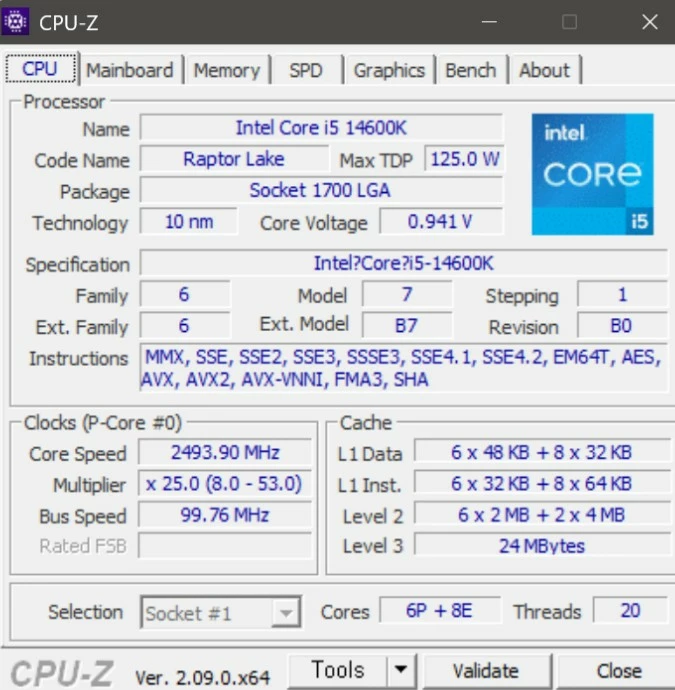Click the Code Name value Raptor Lake
Screen dimensions: 675x690
pyautogui.click(x=234, y=159)
